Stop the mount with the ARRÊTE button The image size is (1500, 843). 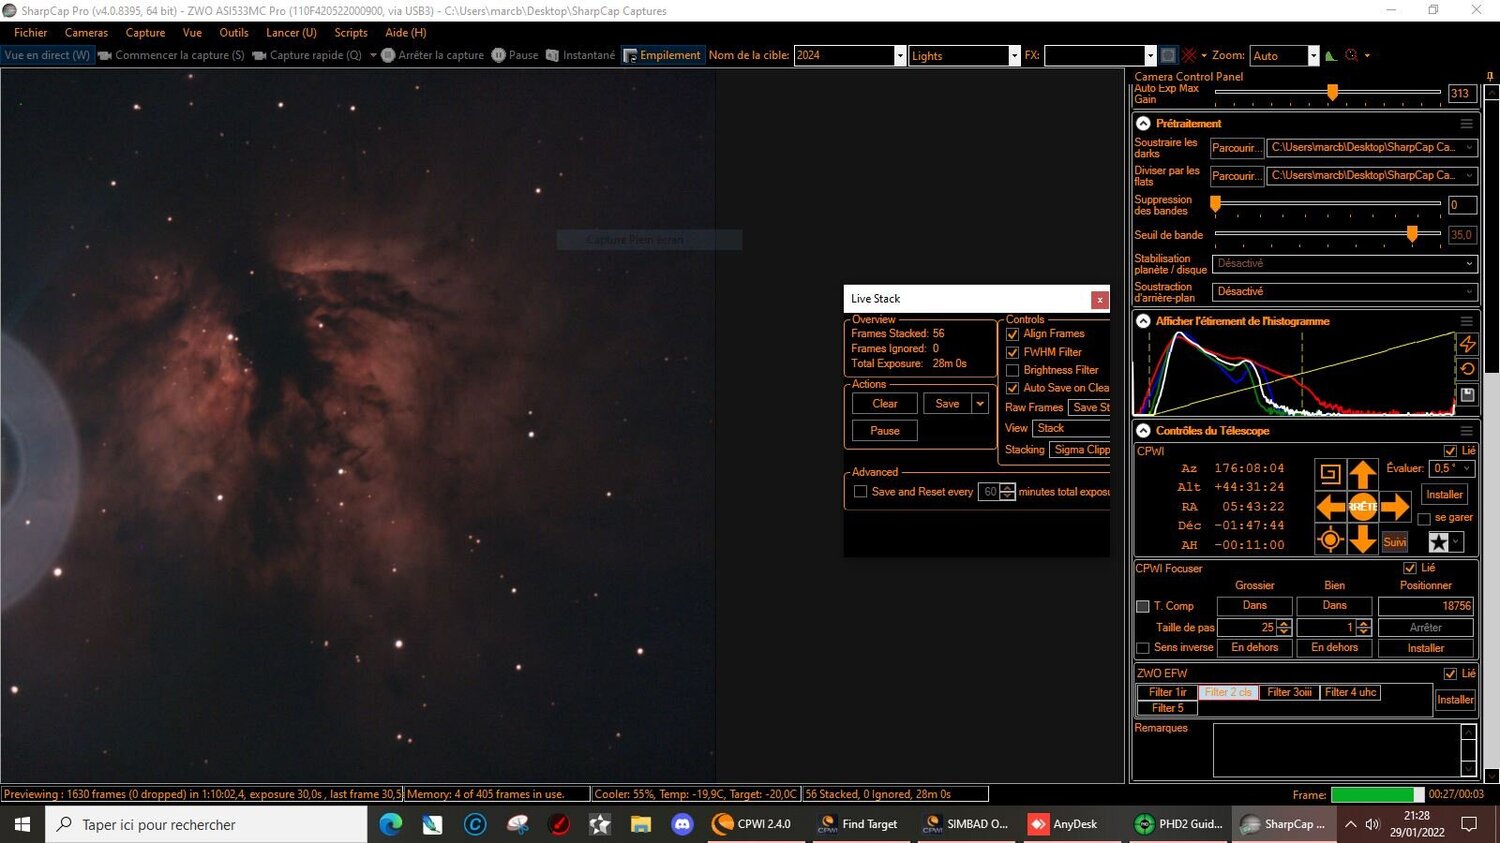coord(1362,507)
